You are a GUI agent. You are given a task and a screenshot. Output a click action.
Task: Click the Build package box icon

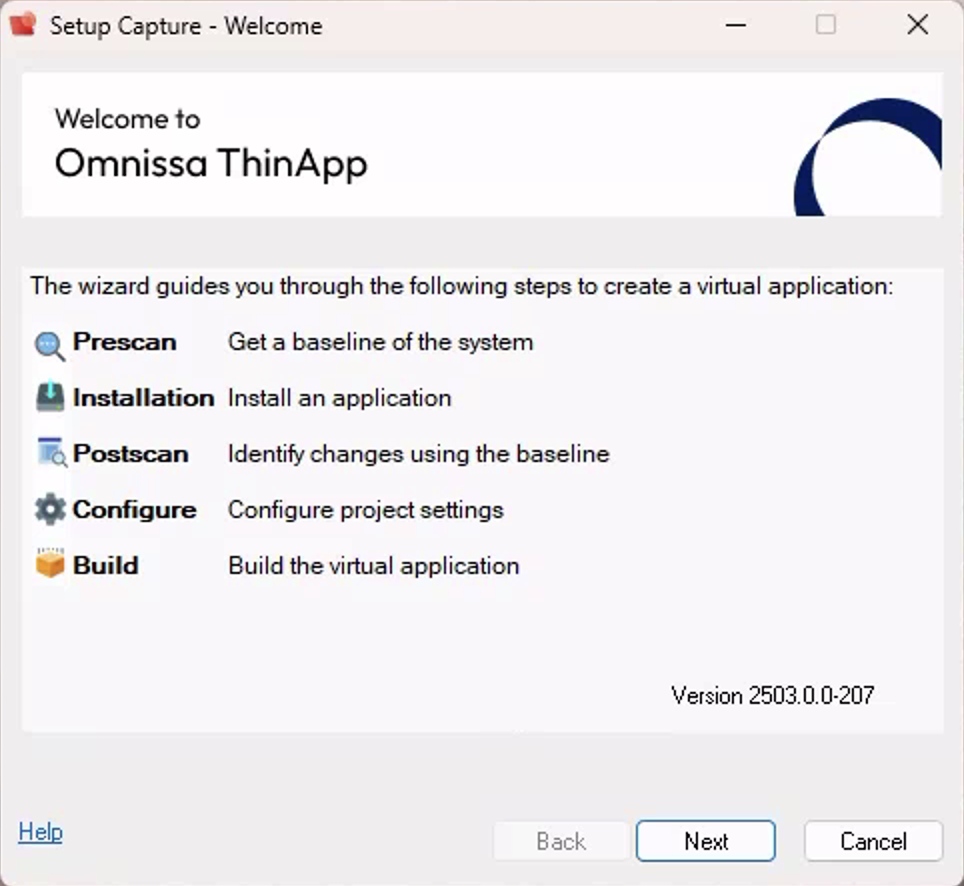point(49,565)
